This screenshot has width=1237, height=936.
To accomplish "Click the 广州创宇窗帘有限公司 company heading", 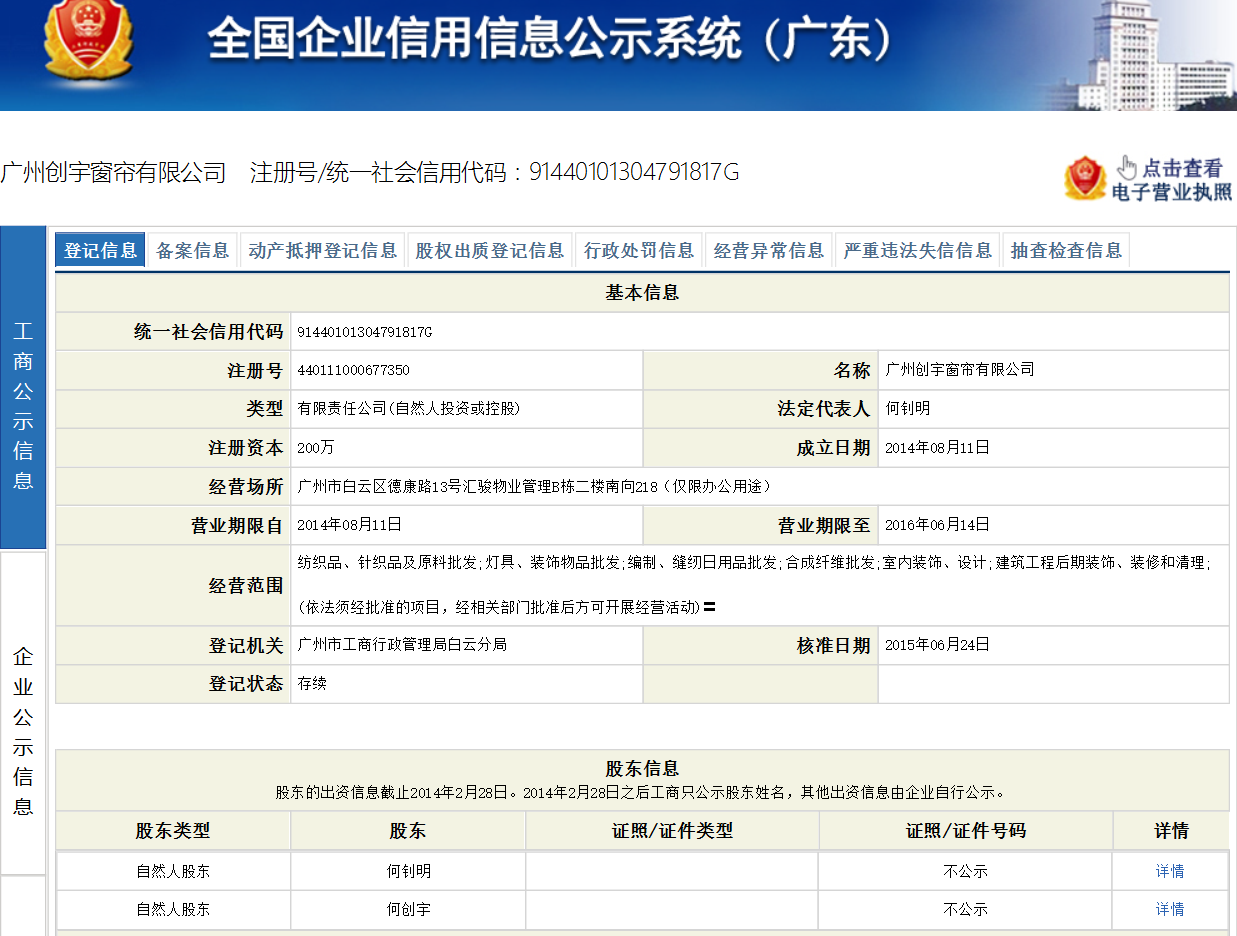I will click(x=113, y=172).
